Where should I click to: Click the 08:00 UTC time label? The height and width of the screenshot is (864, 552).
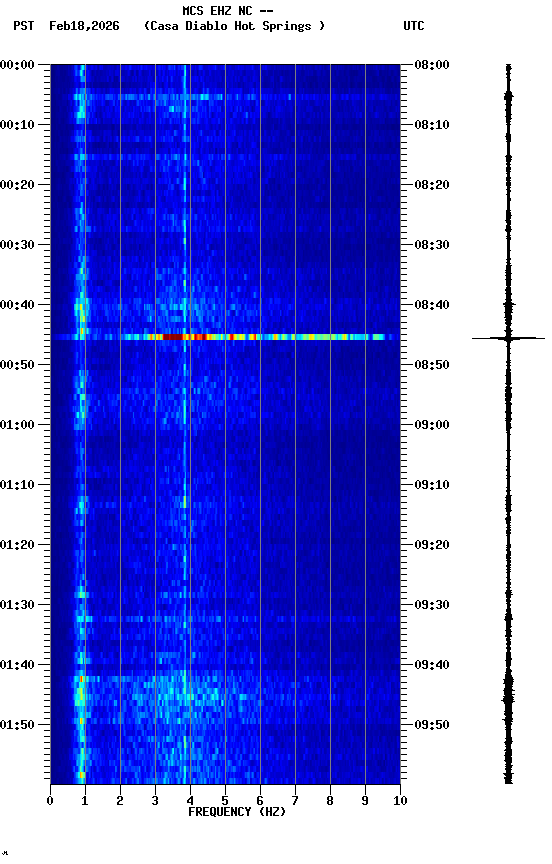tap(432, 65)
